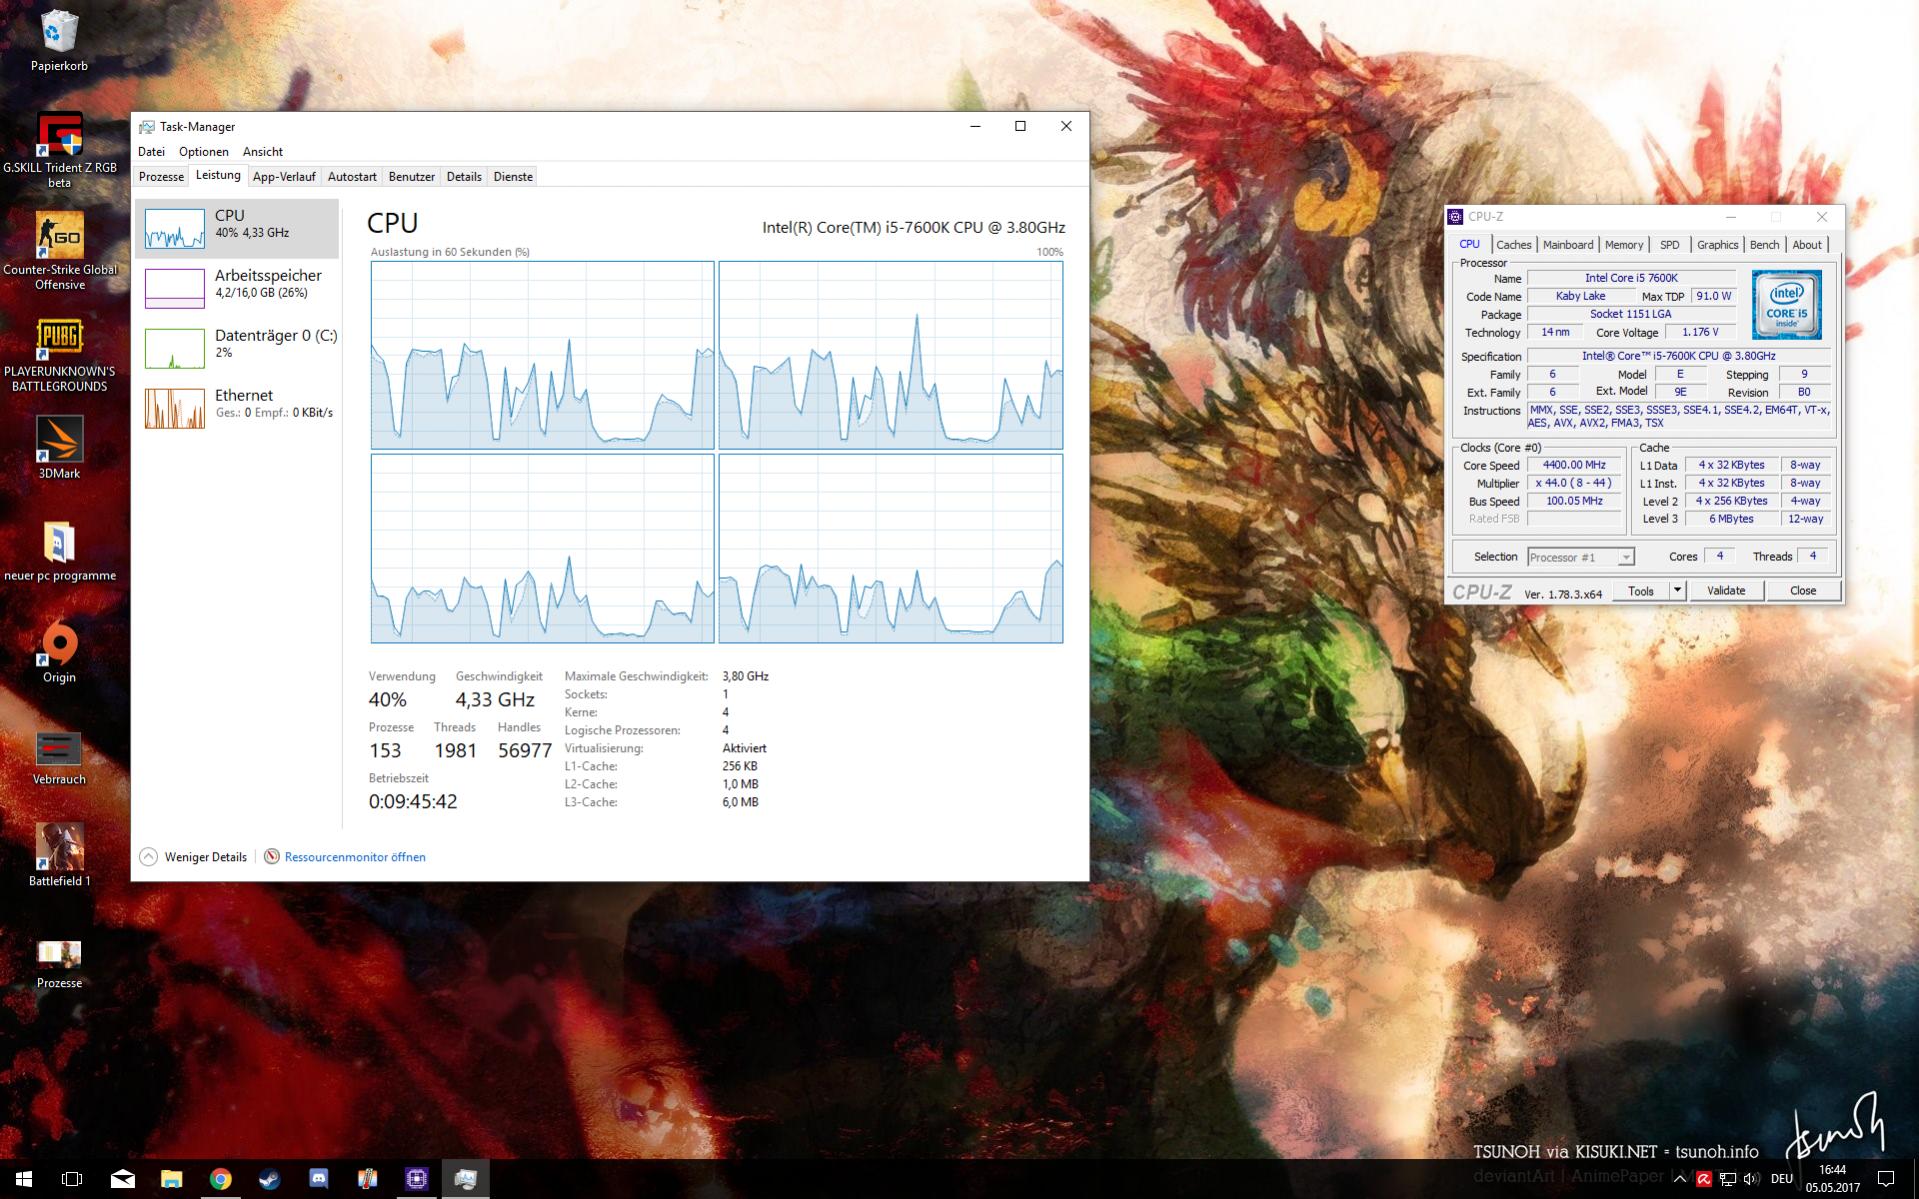Open Steam from the taskbar
The image size is (1919, 1199).
(x=269, y=1179)
